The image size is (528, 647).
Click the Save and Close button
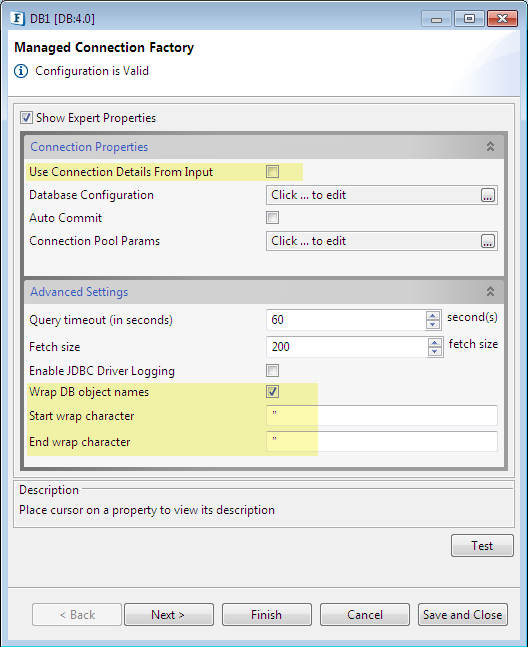[463, 614]
